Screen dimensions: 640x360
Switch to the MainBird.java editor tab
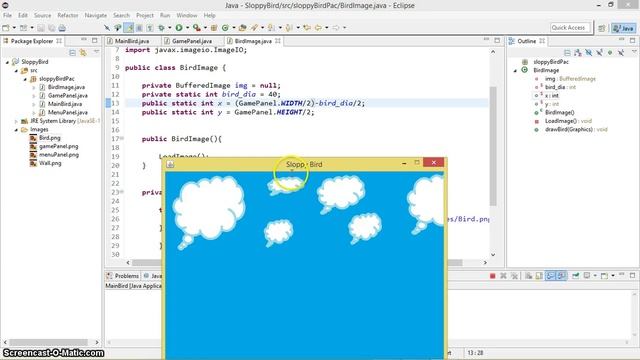click(131, 41)
